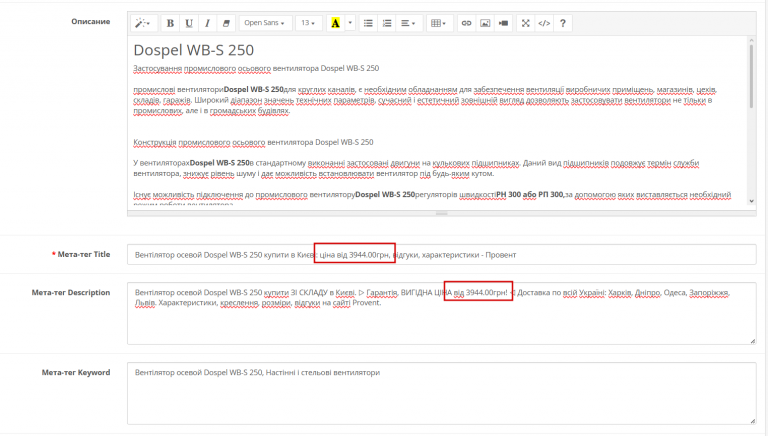Click the Мета-тег Title label

(x=84, y=254)
